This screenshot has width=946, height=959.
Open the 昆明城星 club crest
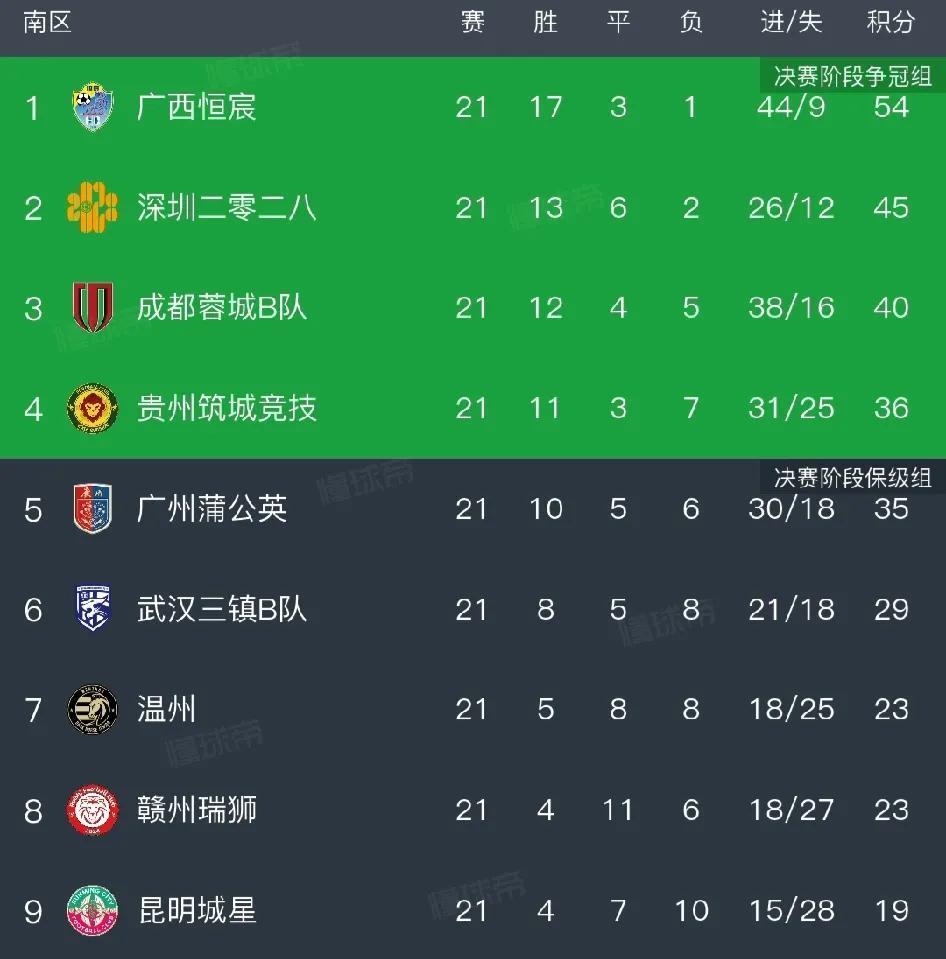pyautogui.click(x=93, y=910)
